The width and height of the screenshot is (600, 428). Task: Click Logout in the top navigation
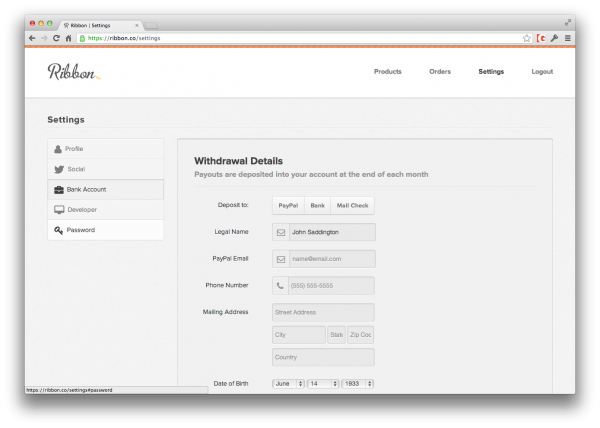[542, 72]
